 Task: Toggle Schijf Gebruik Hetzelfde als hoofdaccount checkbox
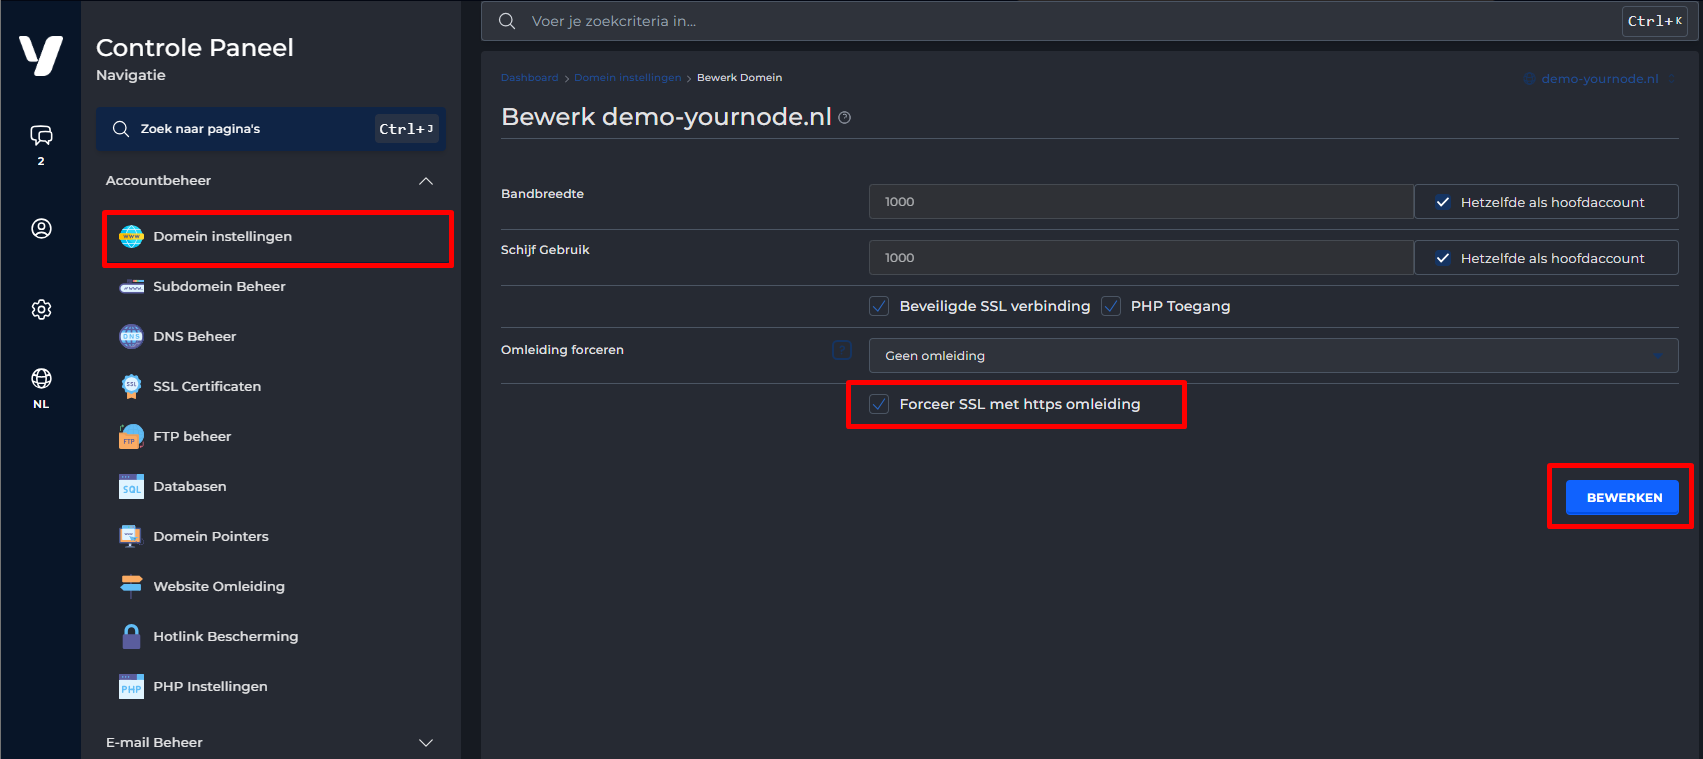pos(1443,258)
